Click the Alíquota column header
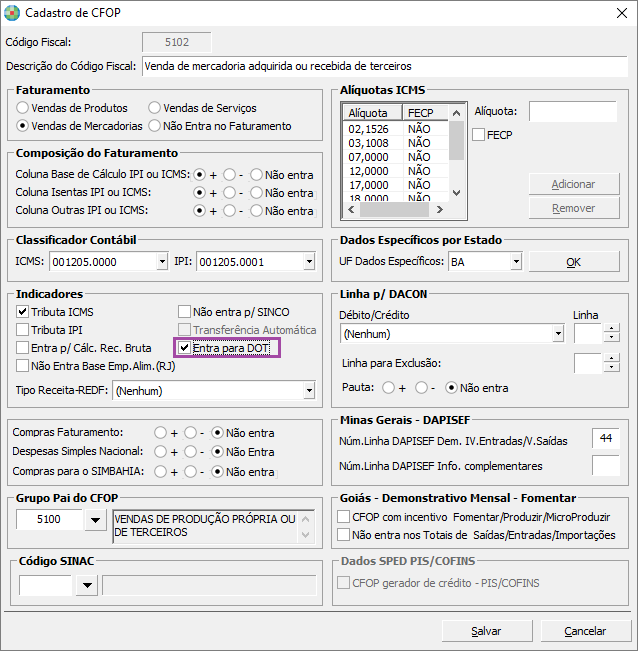The width and height of the screenshot is (638, 651). 373,113
